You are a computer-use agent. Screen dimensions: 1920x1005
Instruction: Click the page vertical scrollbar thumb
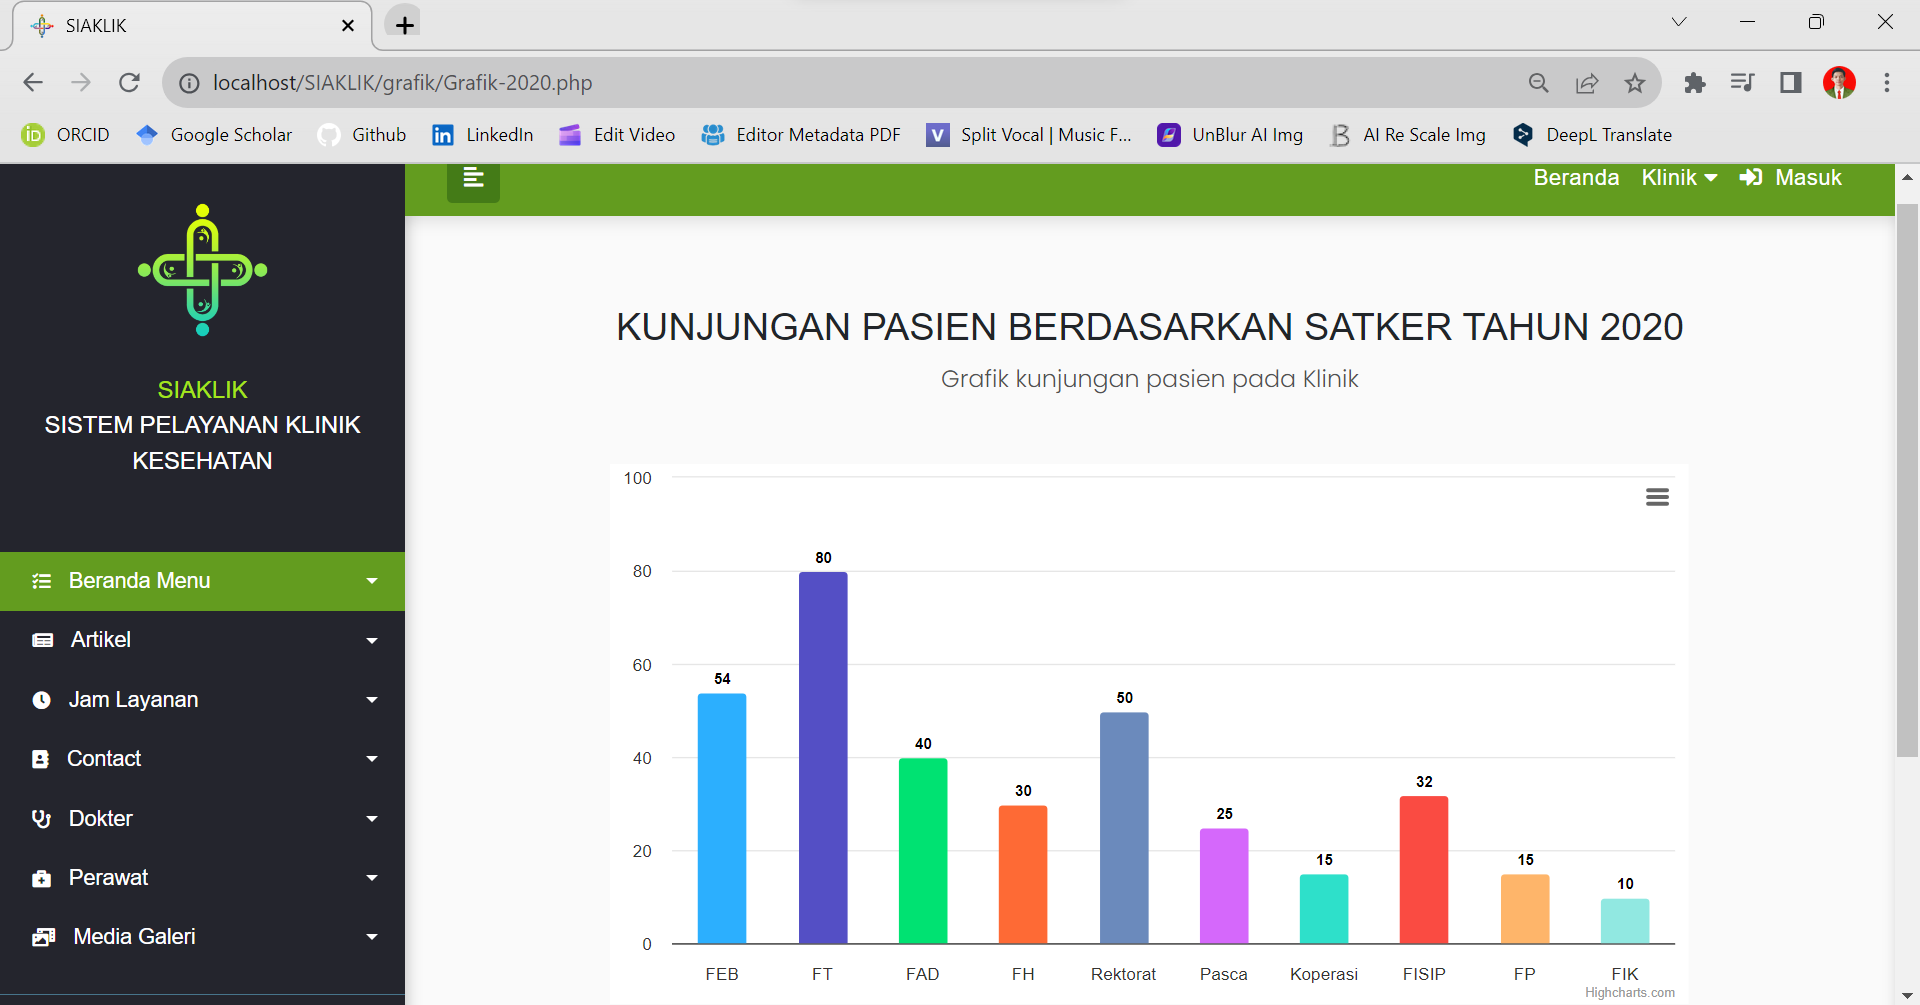point(1907,480)
